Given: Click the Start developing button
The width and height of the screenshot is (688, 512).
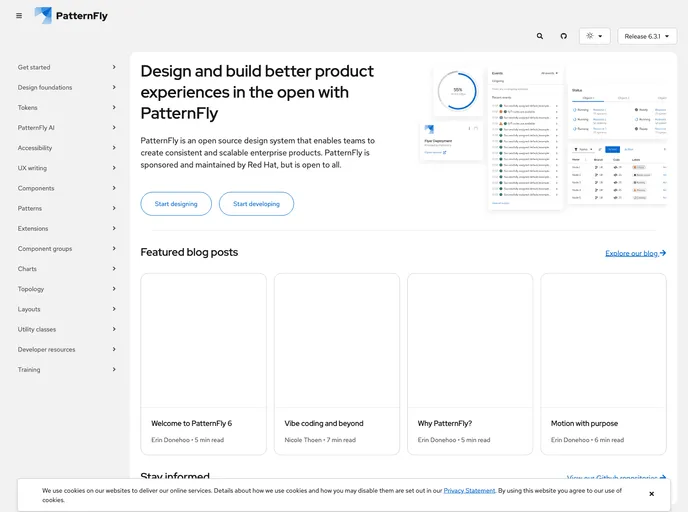Looking at the screenshot, I should click(x=256, y=204).
